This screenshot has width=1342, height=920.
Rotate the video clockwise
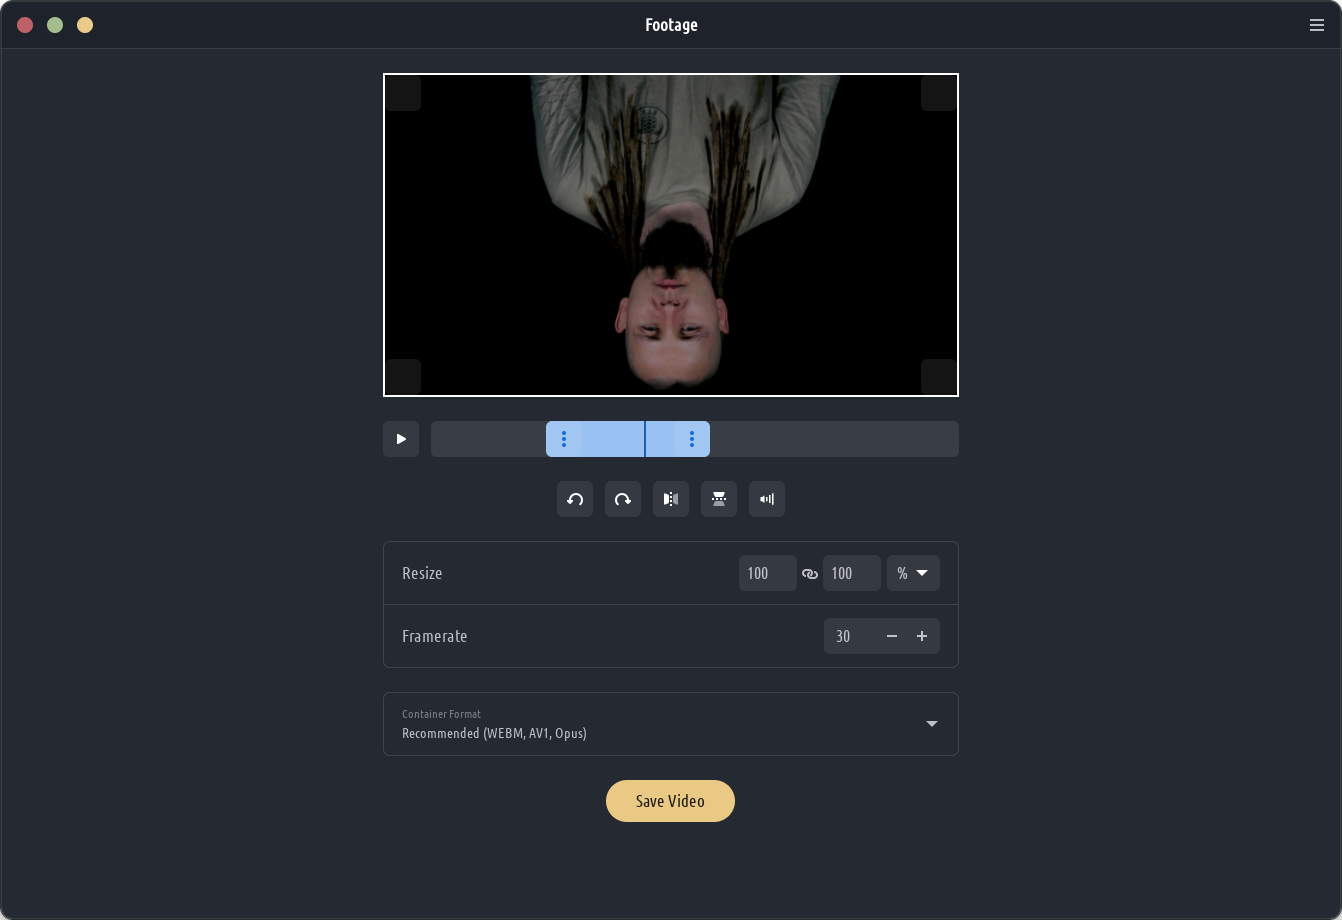[623, 499]
